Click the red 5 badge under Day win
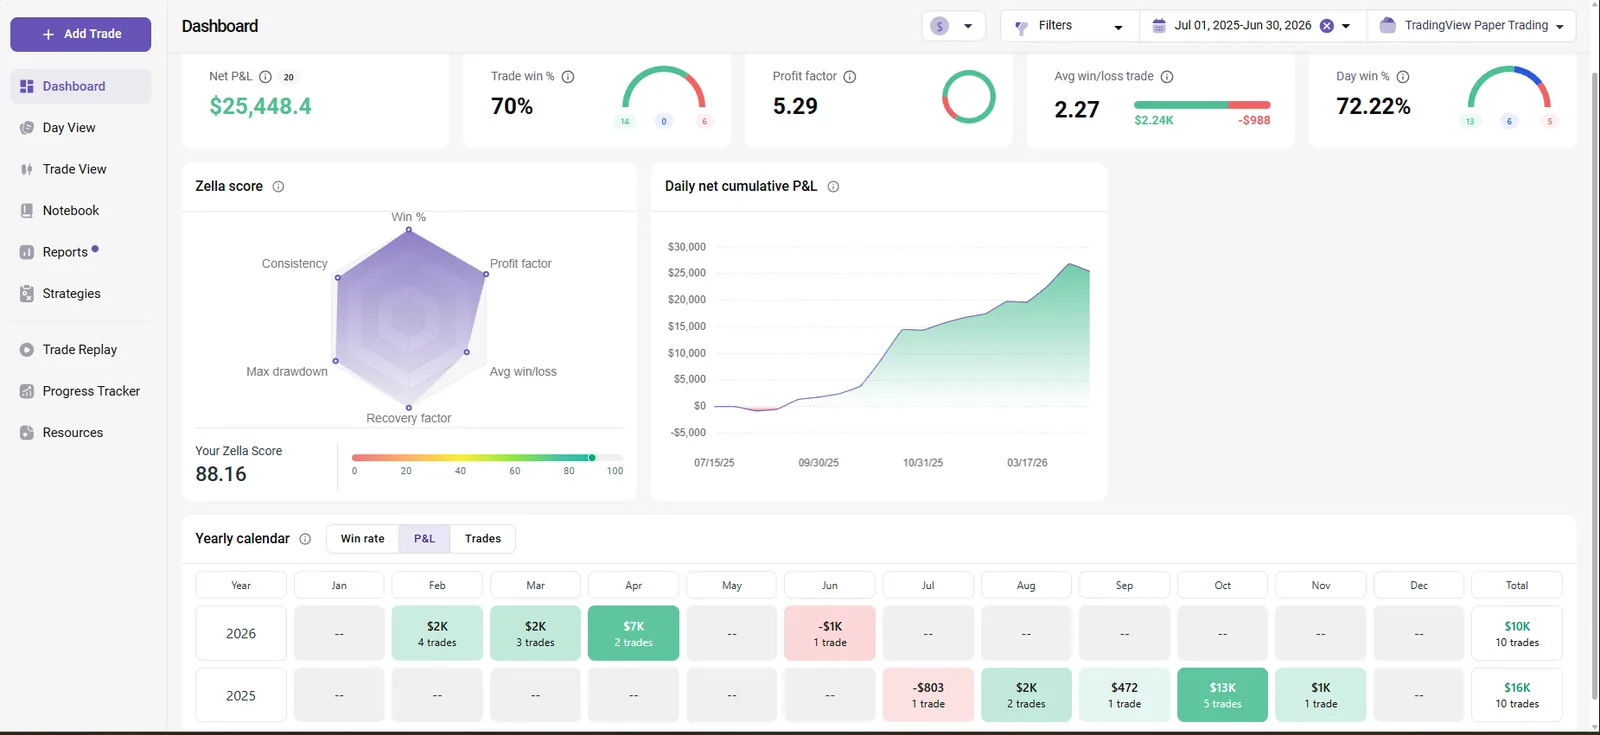1600x735 pixels. (1550, 122)
